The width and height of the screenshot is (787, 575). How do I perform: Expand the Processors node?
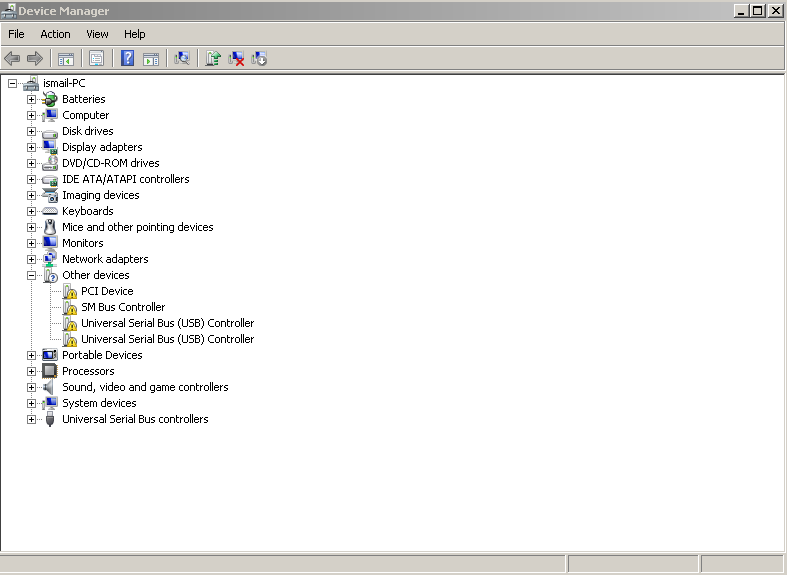point(31,371)
